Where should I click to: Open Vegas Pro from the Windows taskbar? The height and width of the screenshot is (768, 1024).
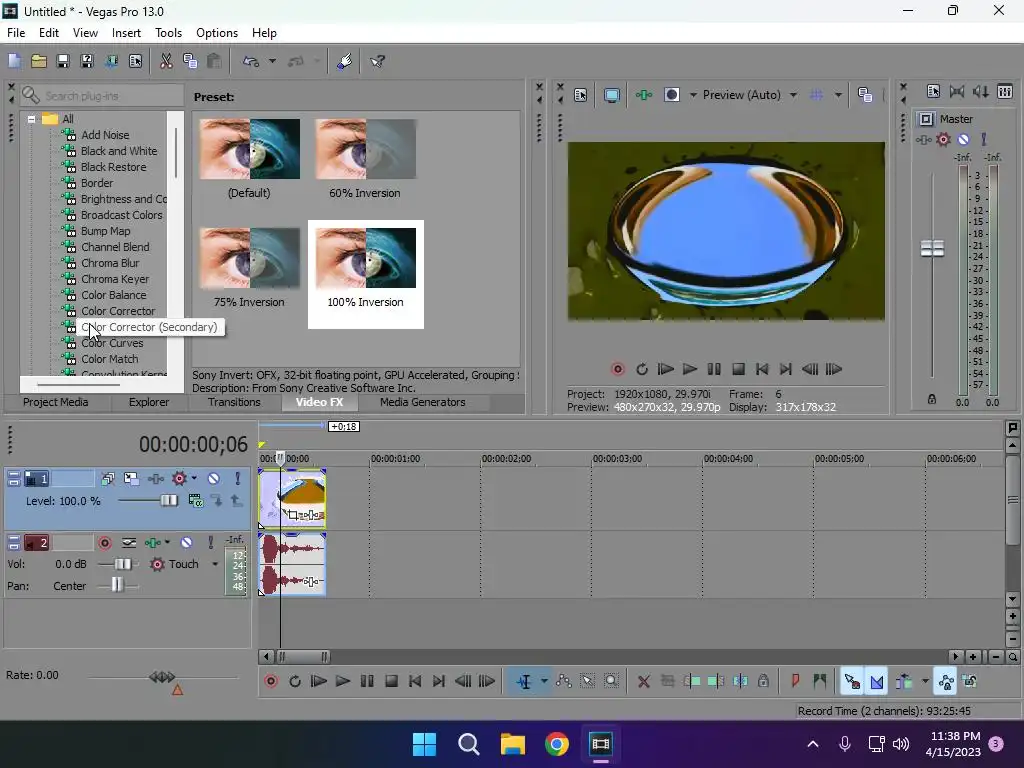600,744
